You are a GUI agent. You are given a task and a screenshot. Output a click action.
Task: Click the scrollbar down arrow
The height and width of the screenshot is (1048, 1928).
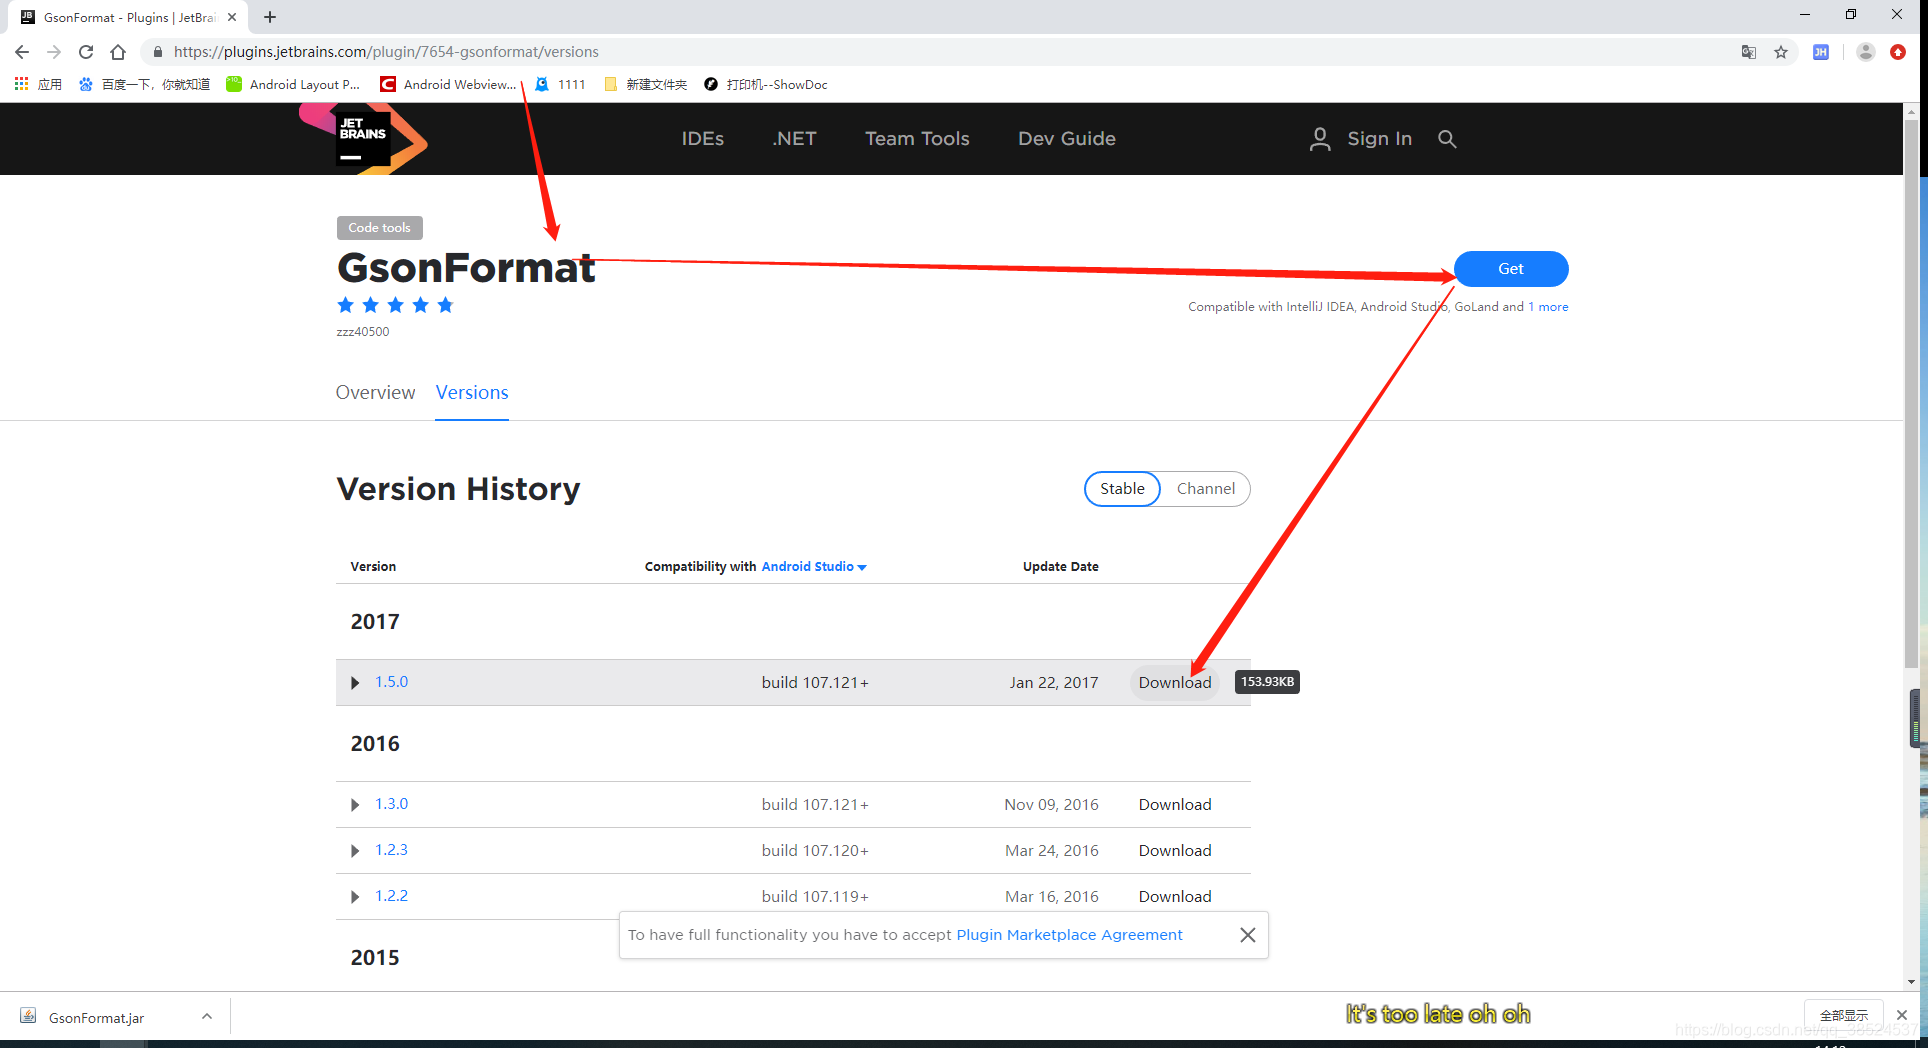[x=1911, y=982]
